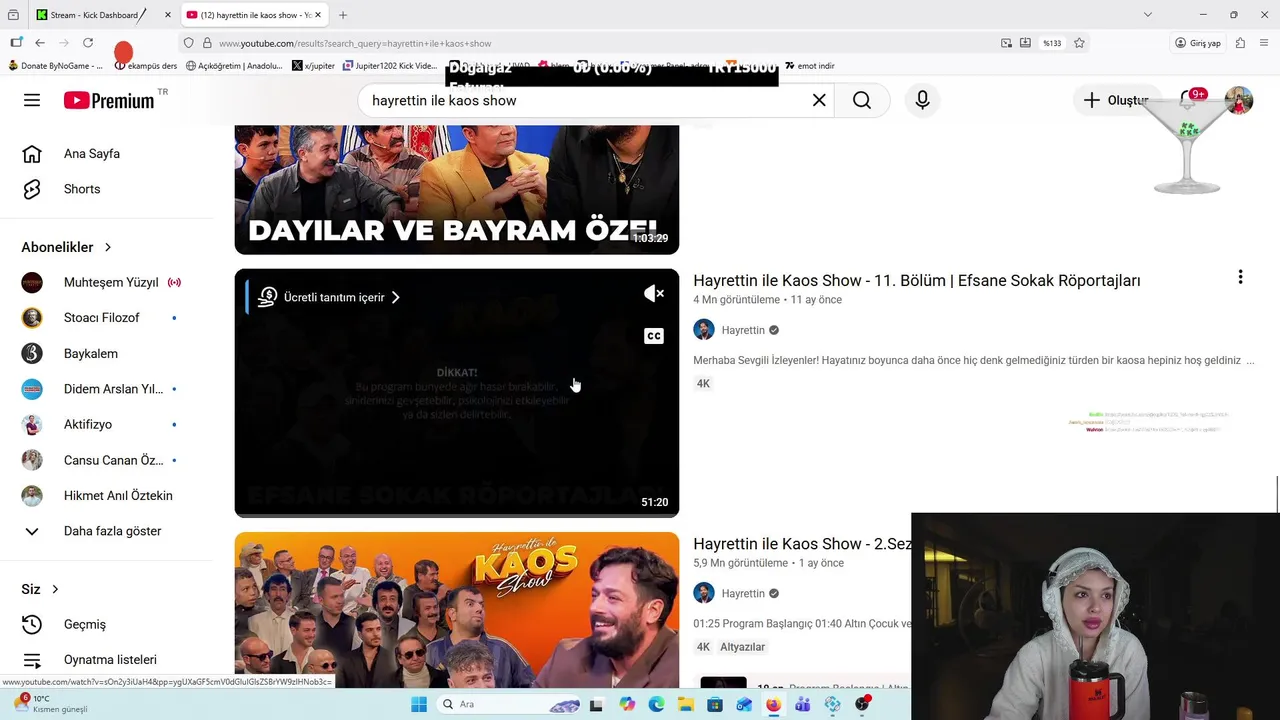
Task: Open the %133 zoom level indicator
Action: click(x=1051, y=43)
